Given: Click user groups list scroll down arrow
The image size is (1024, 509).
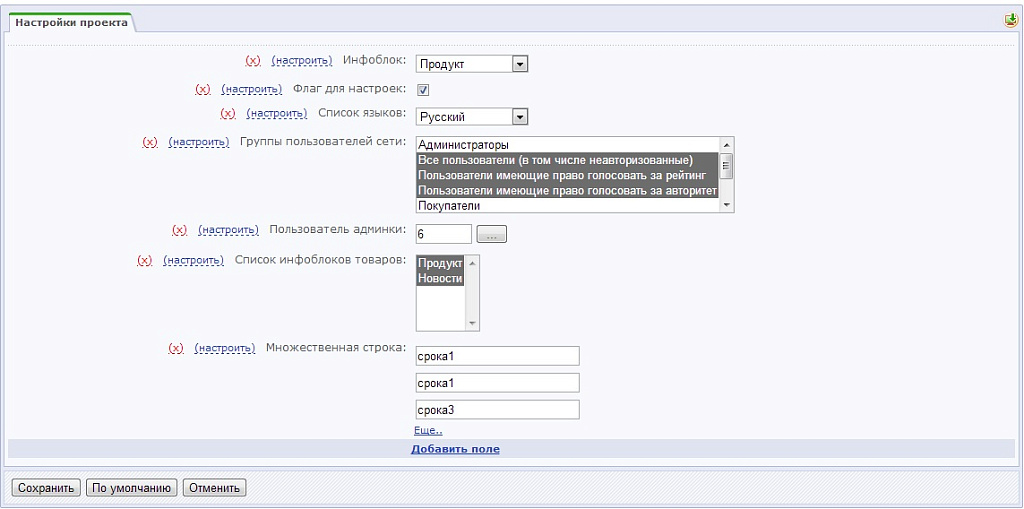Looking at the screenshot, I should pos(726,205).
